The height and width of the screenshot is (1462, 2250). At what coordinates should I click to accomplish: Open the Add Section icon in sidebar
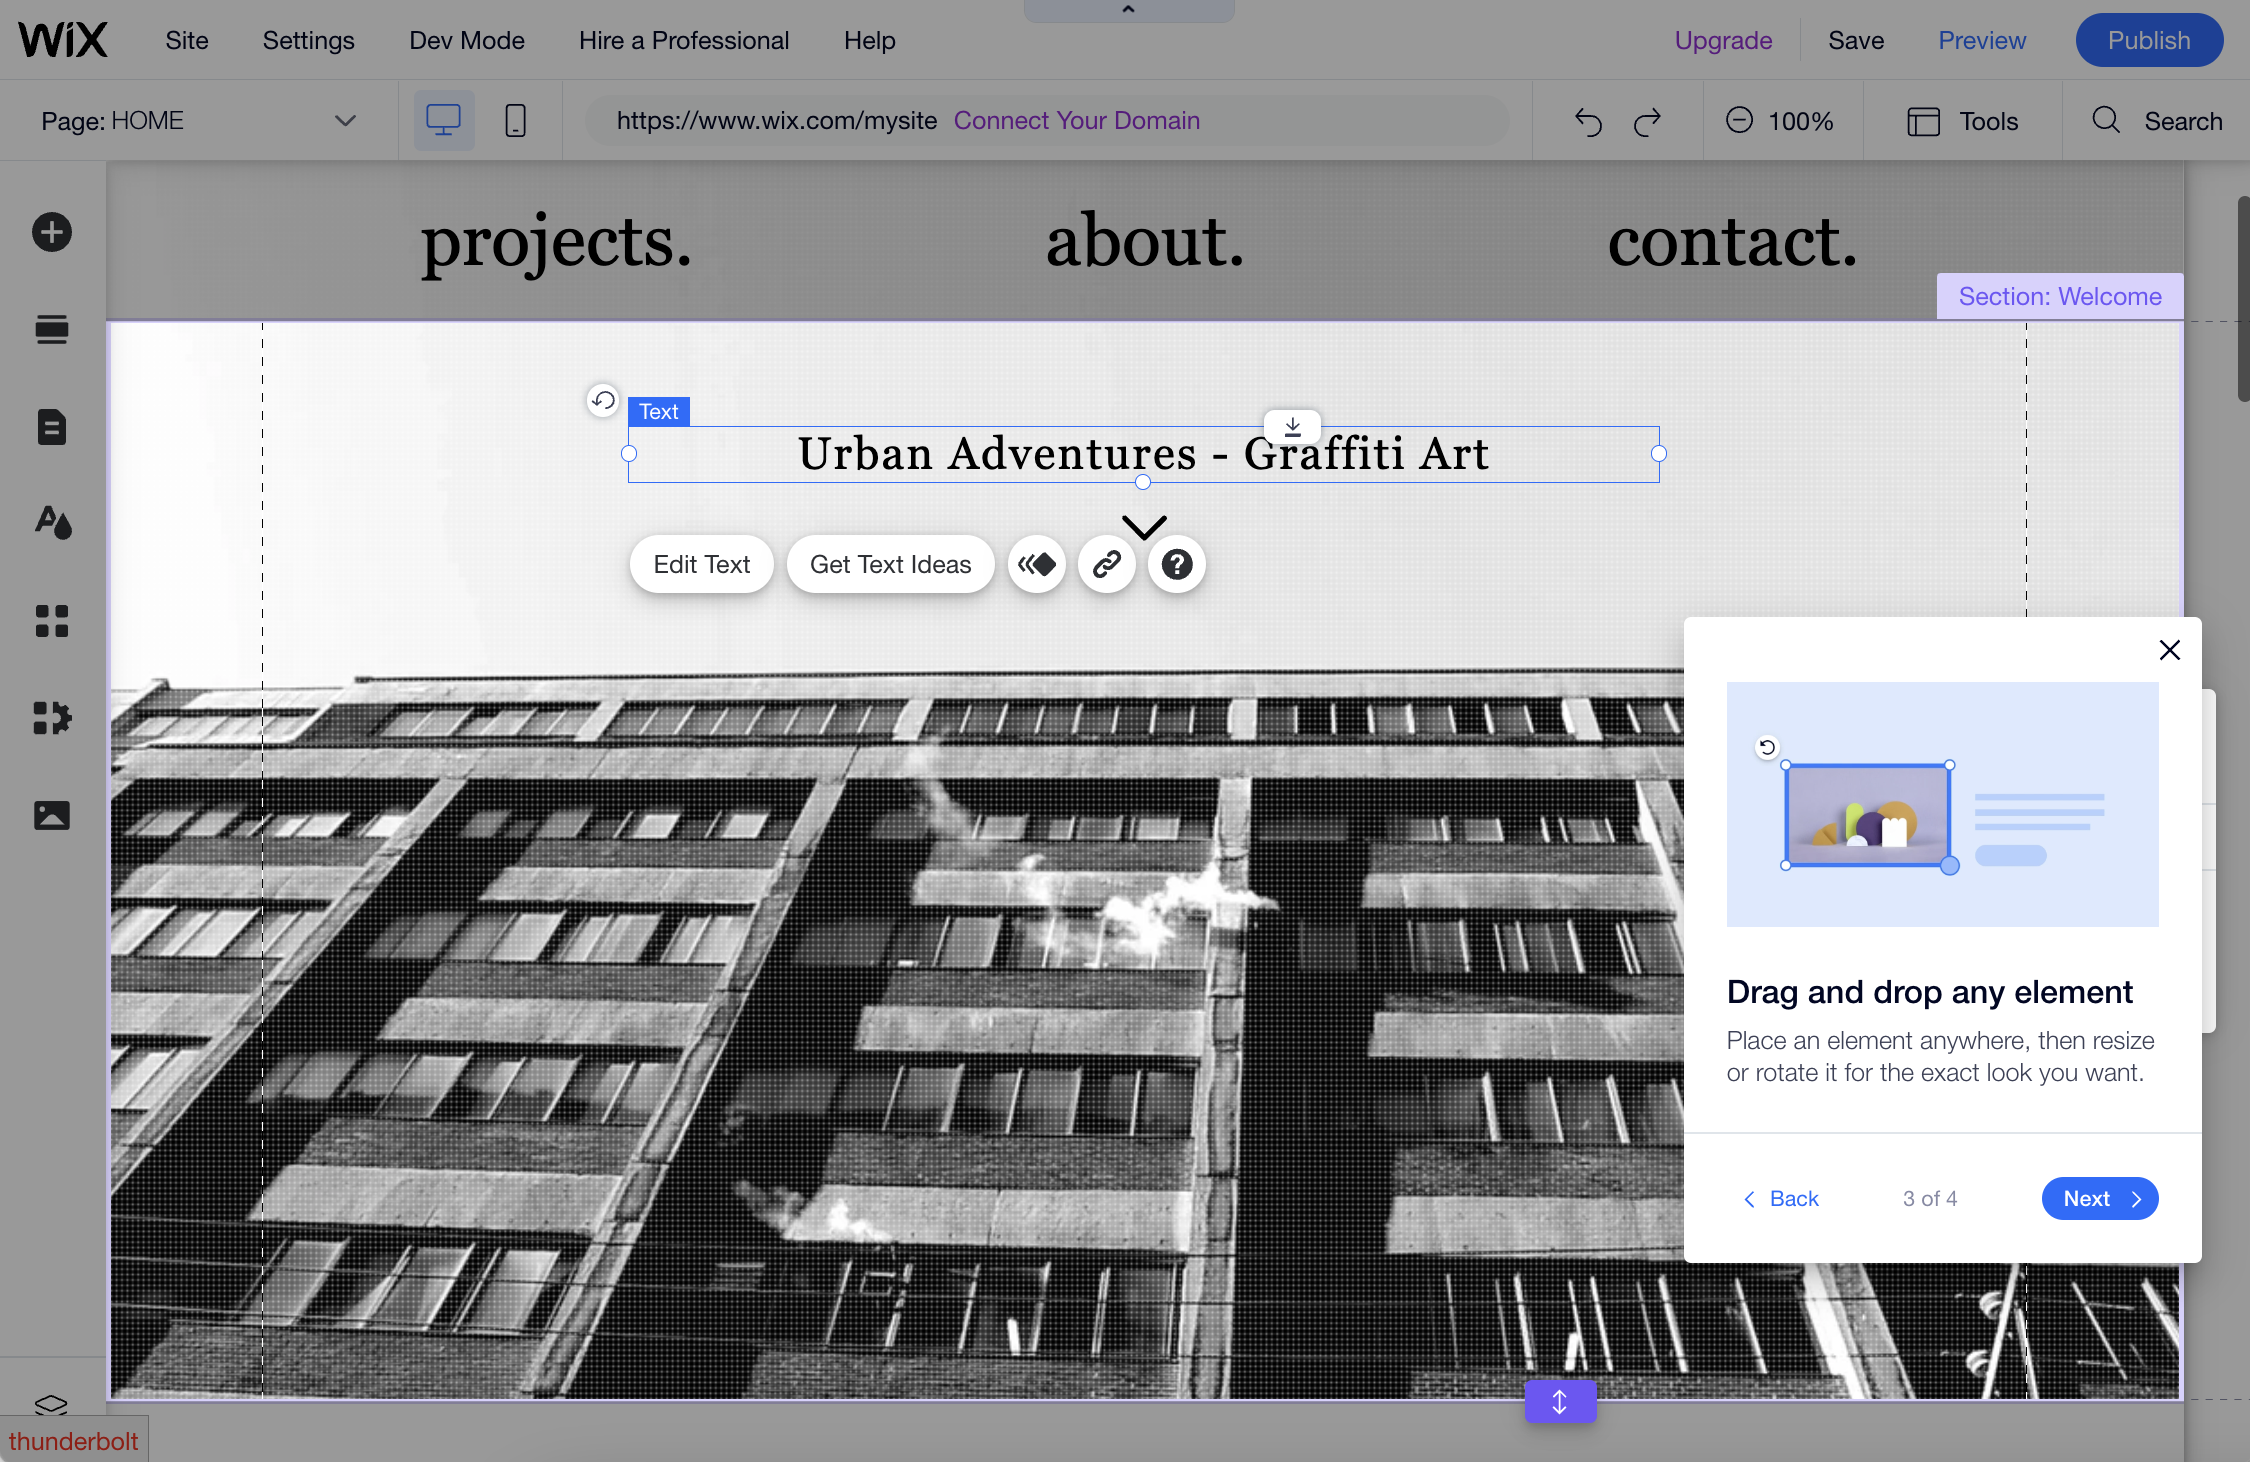point(52,330)
